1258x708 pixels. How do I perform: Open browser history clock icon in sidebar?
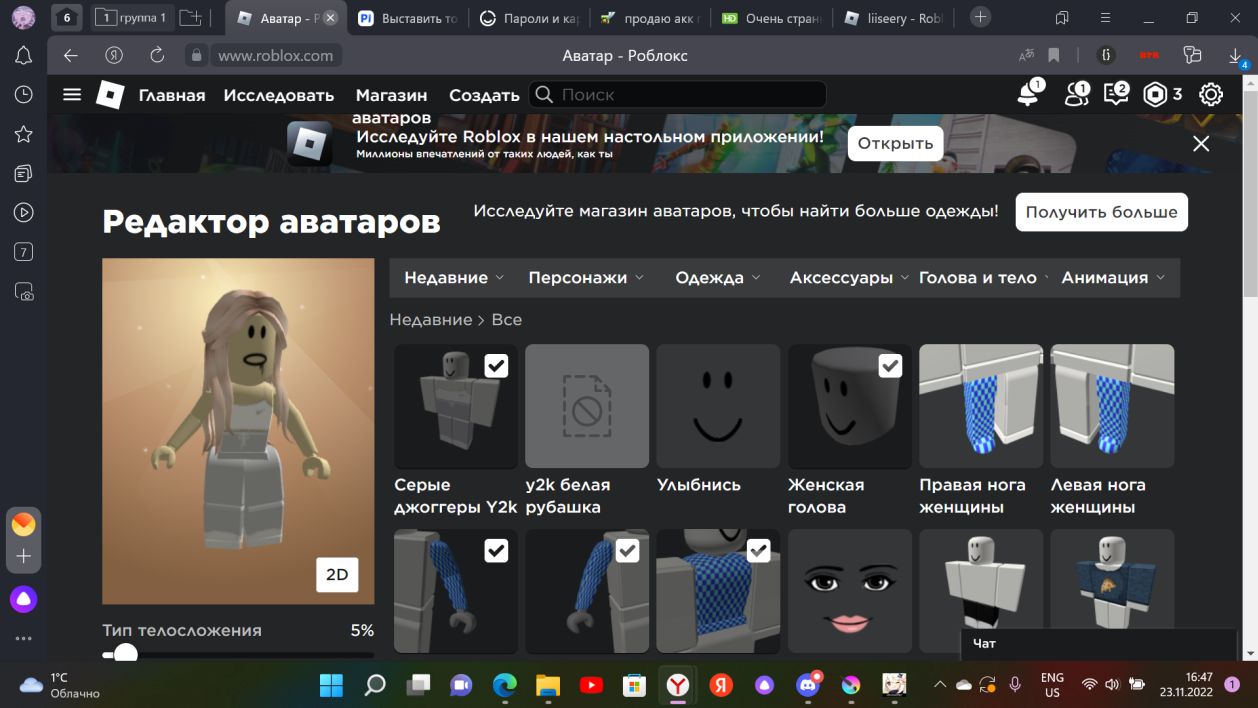tap(23, 94)
